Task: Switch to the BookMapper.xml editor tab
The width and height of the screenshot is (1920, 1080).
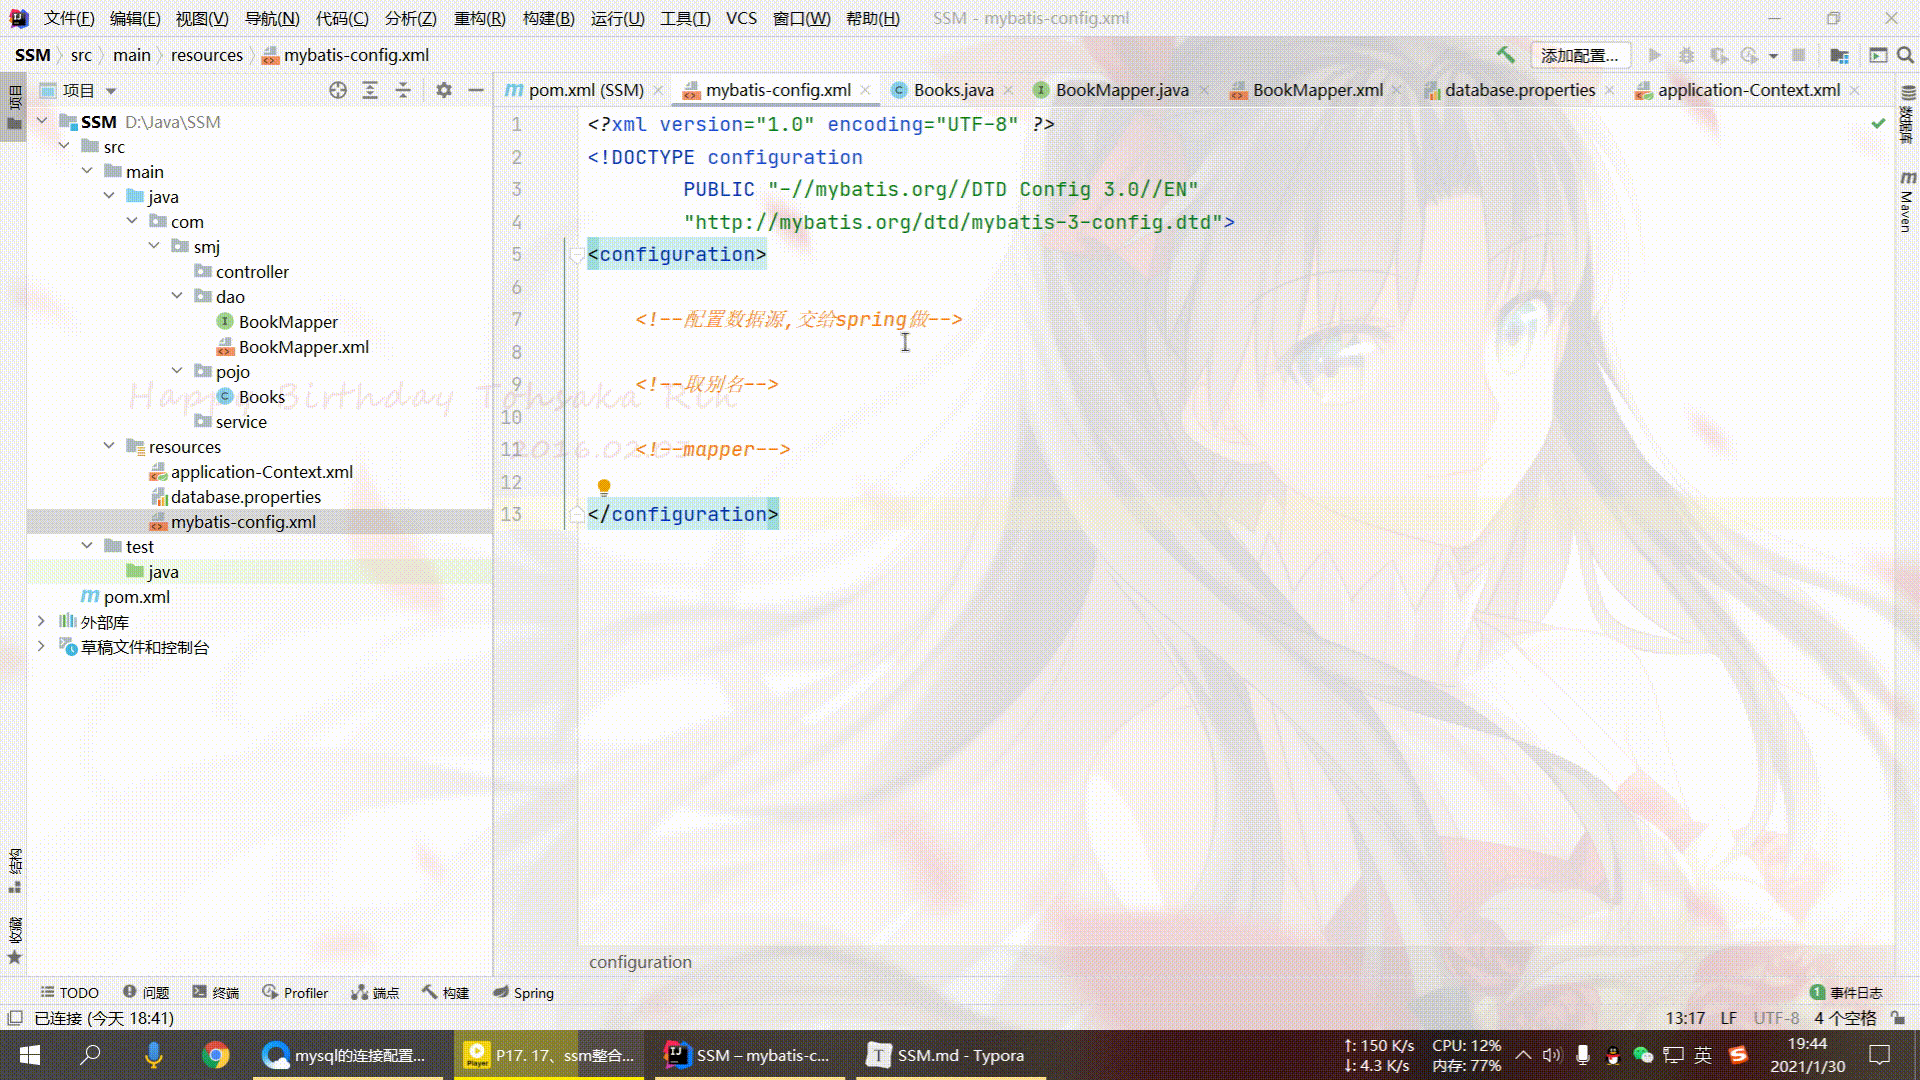Action: pos(1317,90)
